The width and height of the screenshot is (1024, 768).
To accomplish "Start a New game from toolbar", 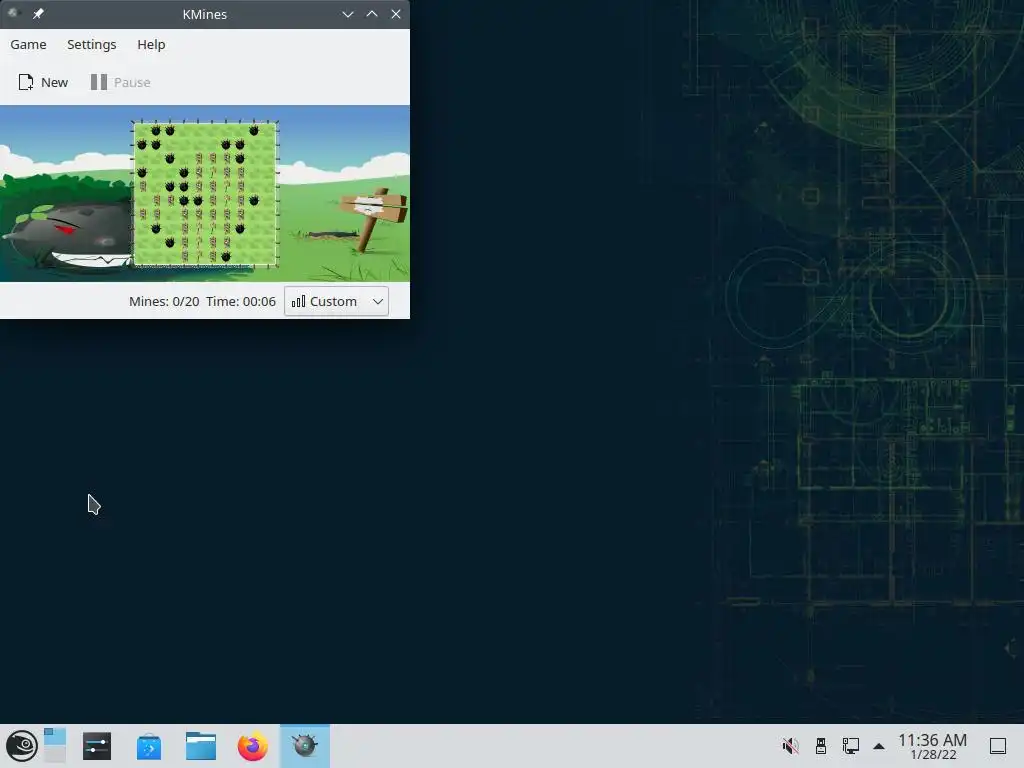I will [43, 82].
